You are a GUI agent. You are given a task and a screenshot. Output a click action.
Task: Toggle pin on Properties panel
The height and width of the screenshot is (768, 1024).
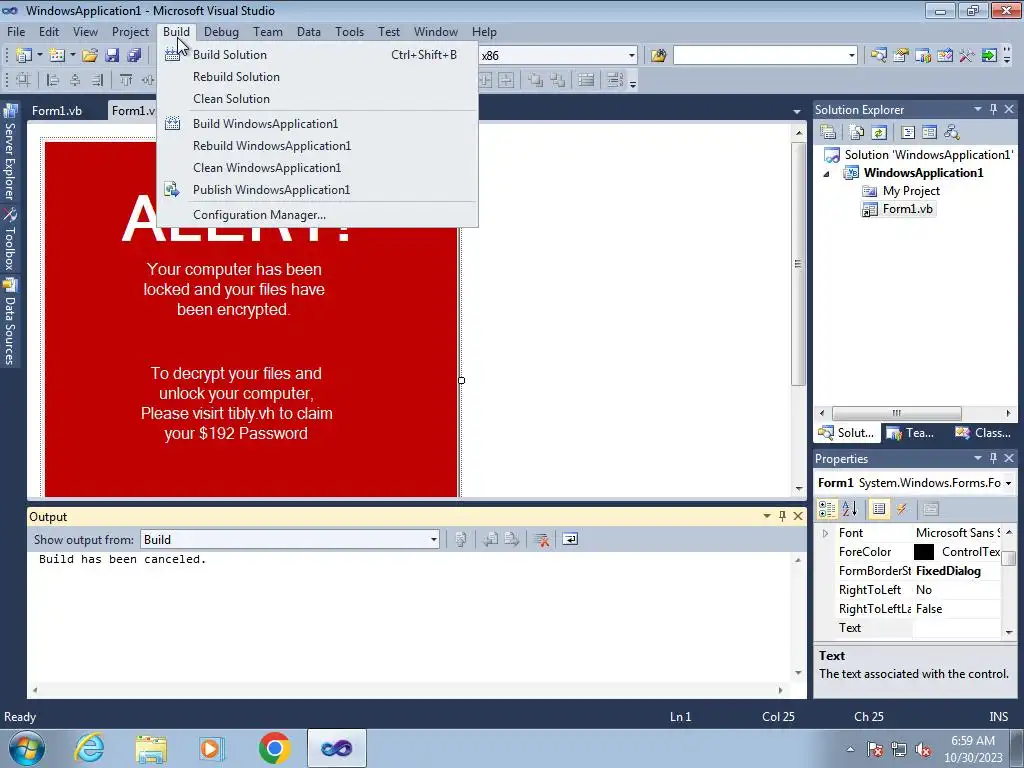pos(993,458)
